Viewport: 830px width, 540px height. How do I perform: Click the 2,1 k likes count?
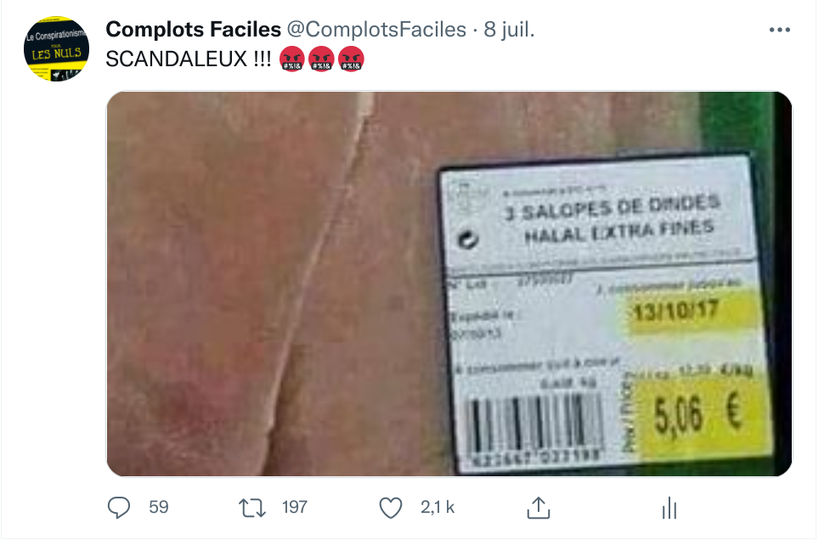click(x=437, y=507)
